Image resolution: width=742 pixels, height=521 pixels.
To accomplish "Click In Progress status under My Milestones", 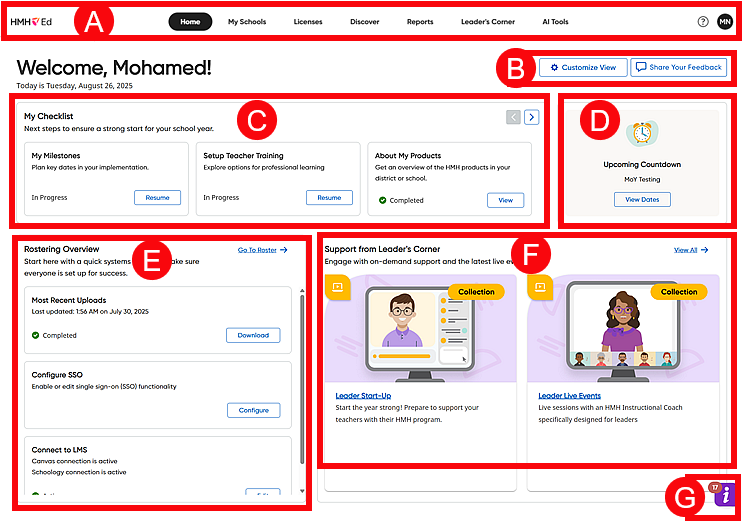I will click(x=49, y=197).
